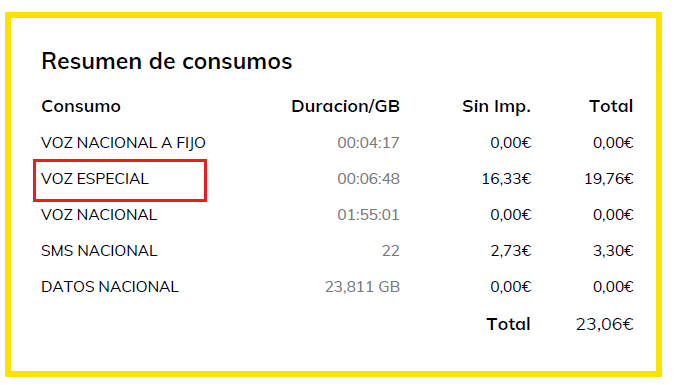Select the SMS NACIONAL row label
This screenshot has width=676, height=385.
(99, 250)
